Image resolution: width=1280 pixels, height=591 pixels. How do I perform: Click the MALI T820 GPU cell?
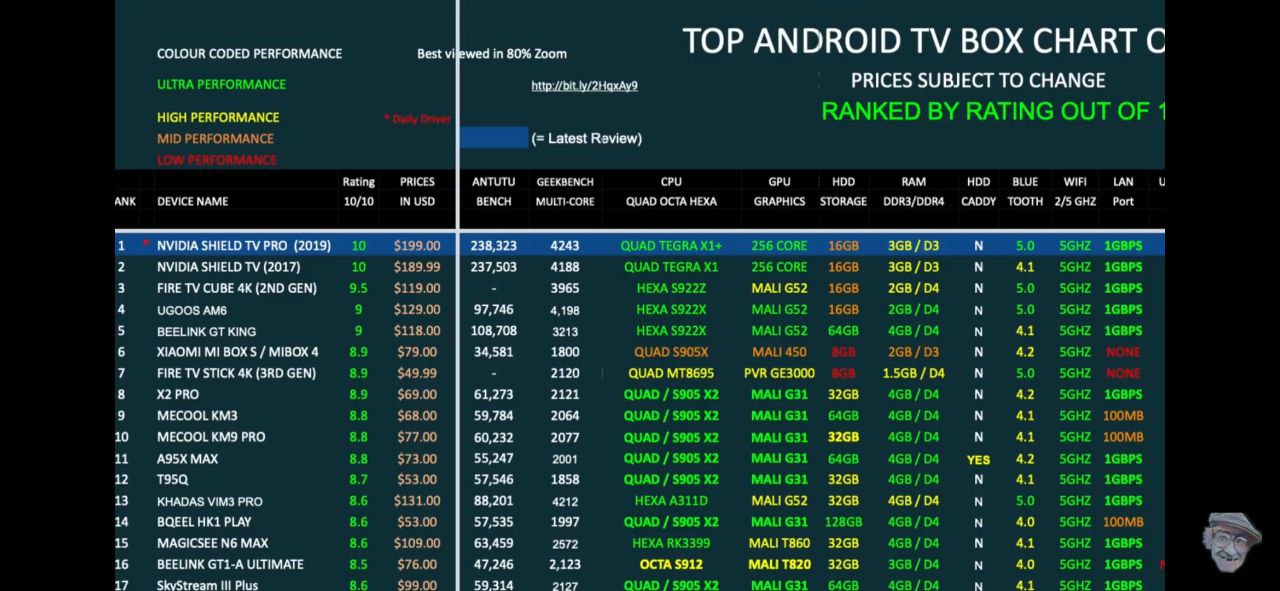click(779, 564)
